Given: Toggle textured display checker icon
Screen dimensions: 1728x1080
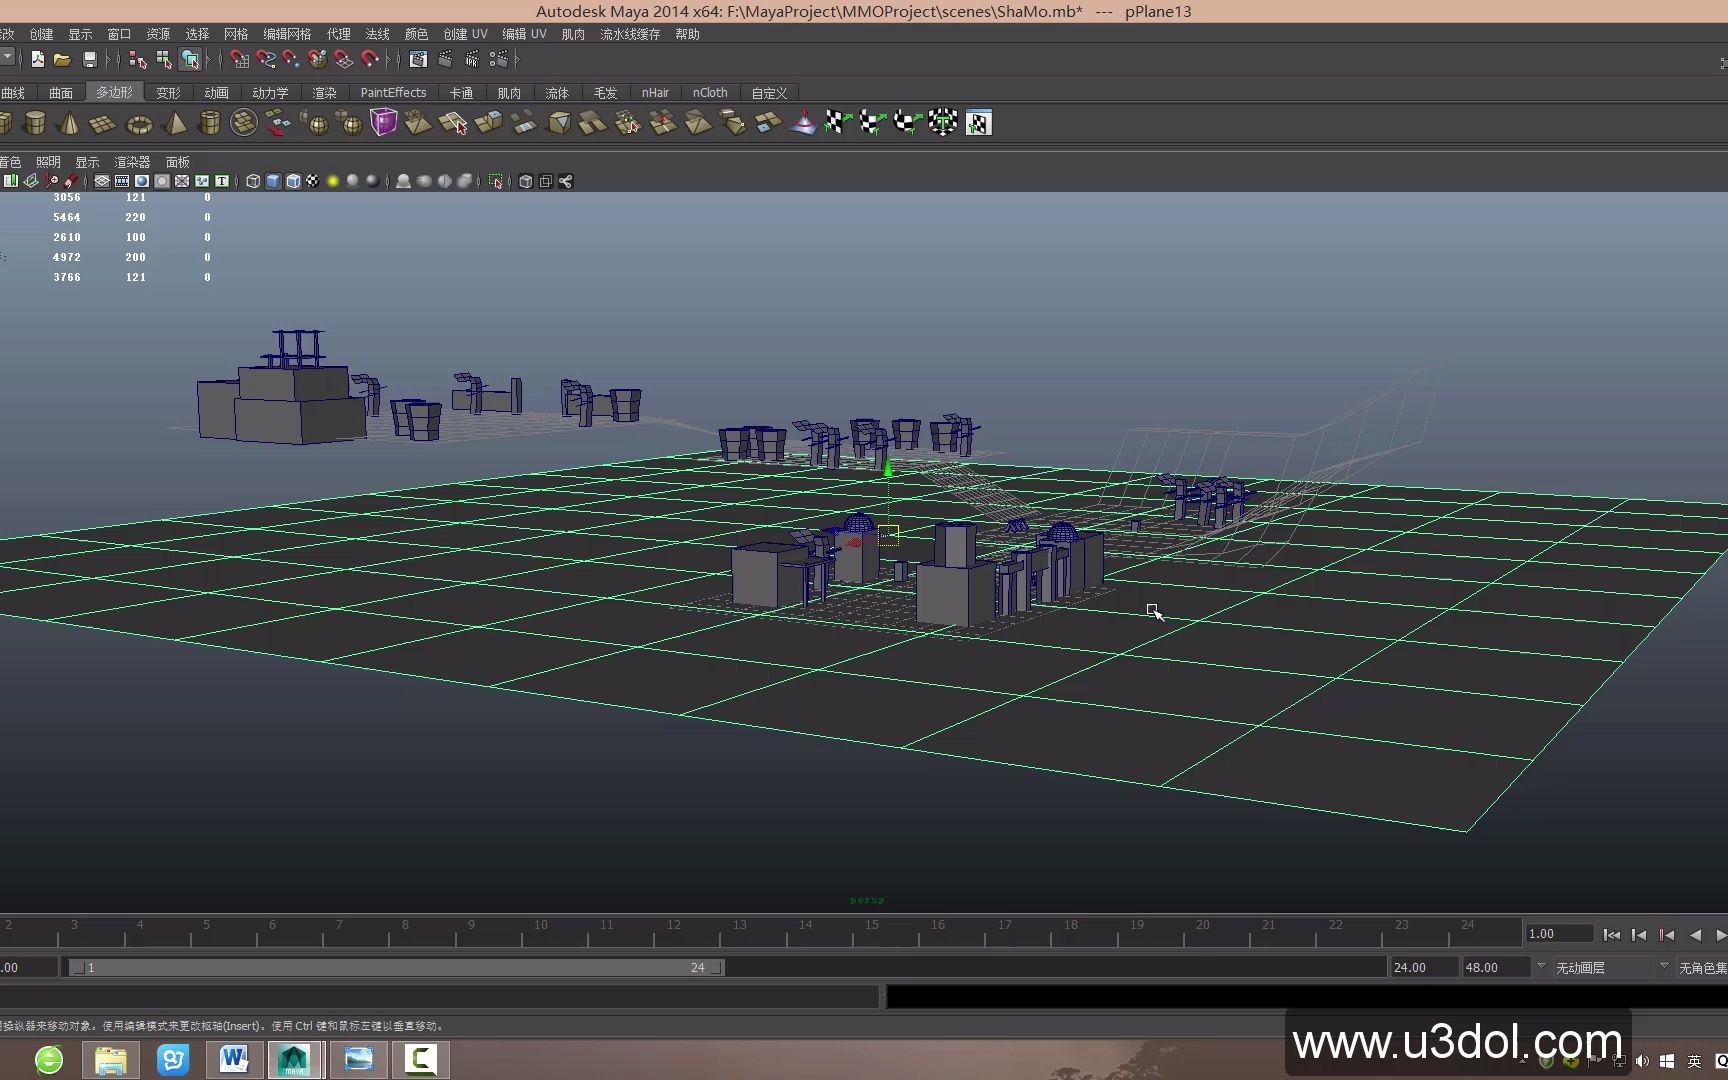Looking at the screenshot, I should click(x=313, y=181).
